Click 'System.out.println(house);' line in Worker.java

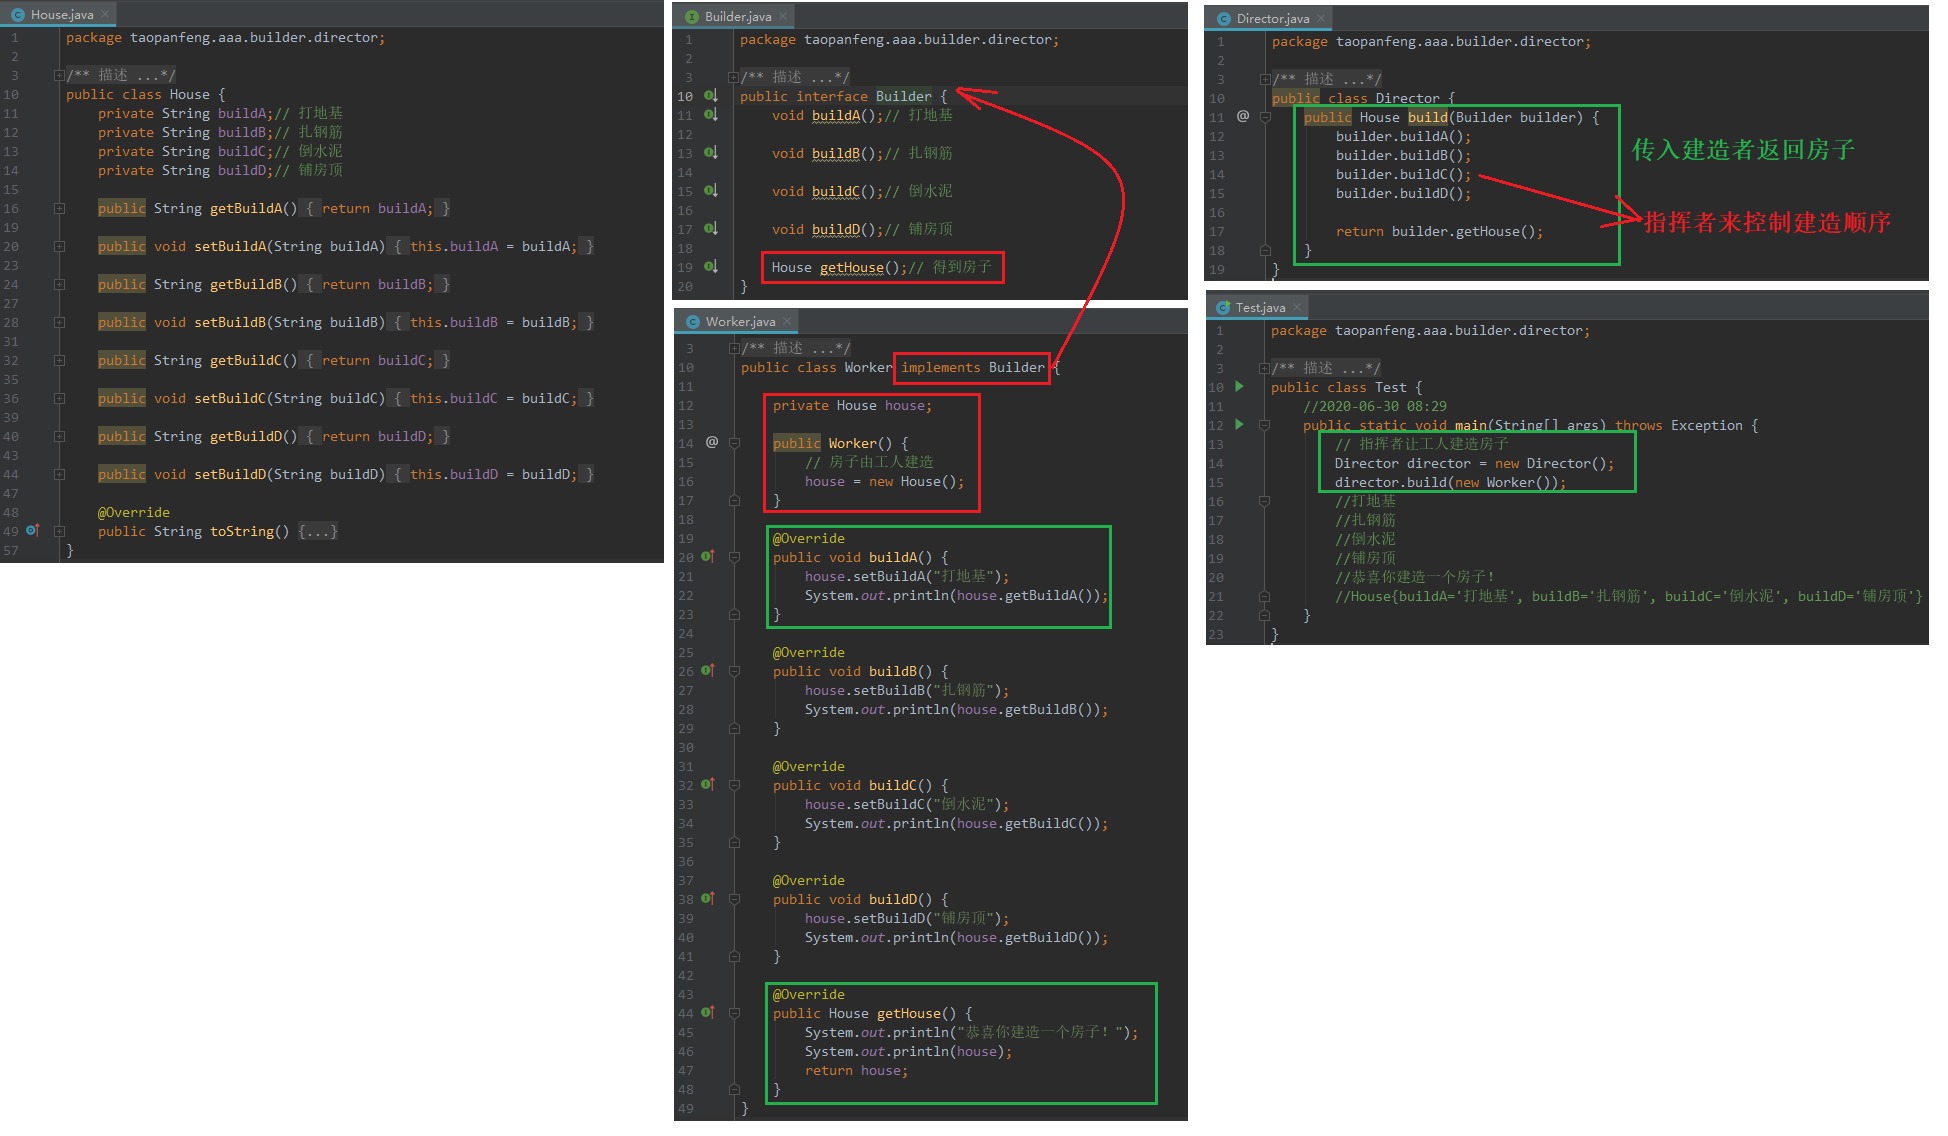908,1051
